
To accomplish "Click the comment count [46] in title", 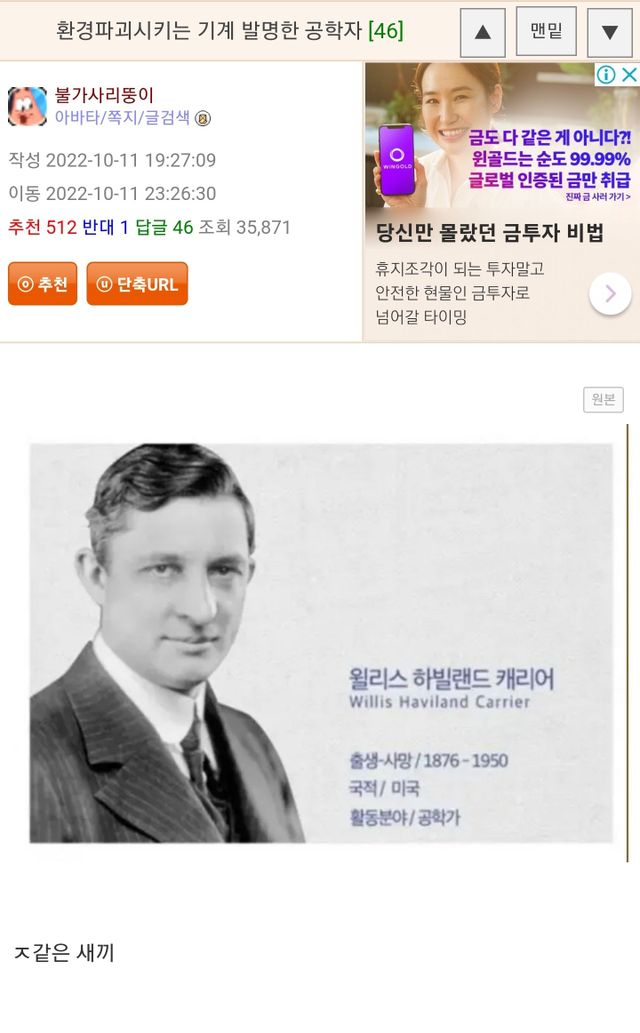I will pyautogui.click(x=386, y=30).
